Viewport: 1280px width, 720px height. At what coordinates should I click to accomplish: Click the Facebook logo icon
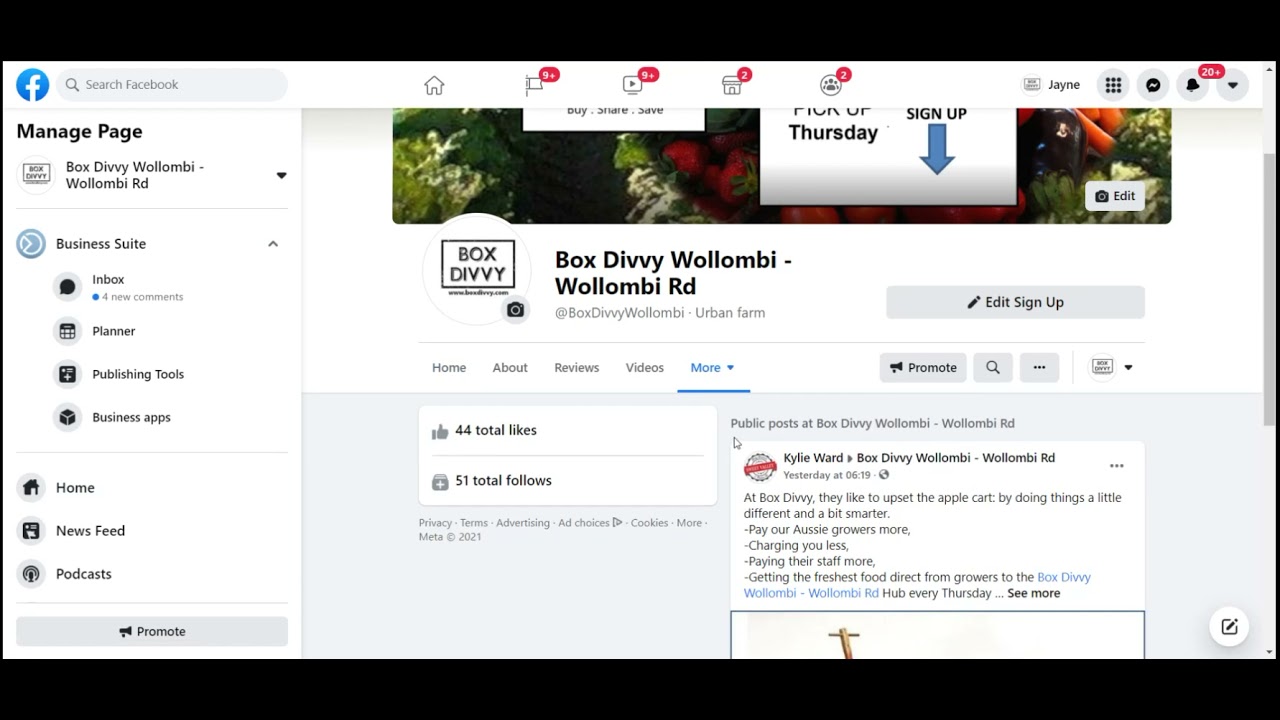coord(32,85)
